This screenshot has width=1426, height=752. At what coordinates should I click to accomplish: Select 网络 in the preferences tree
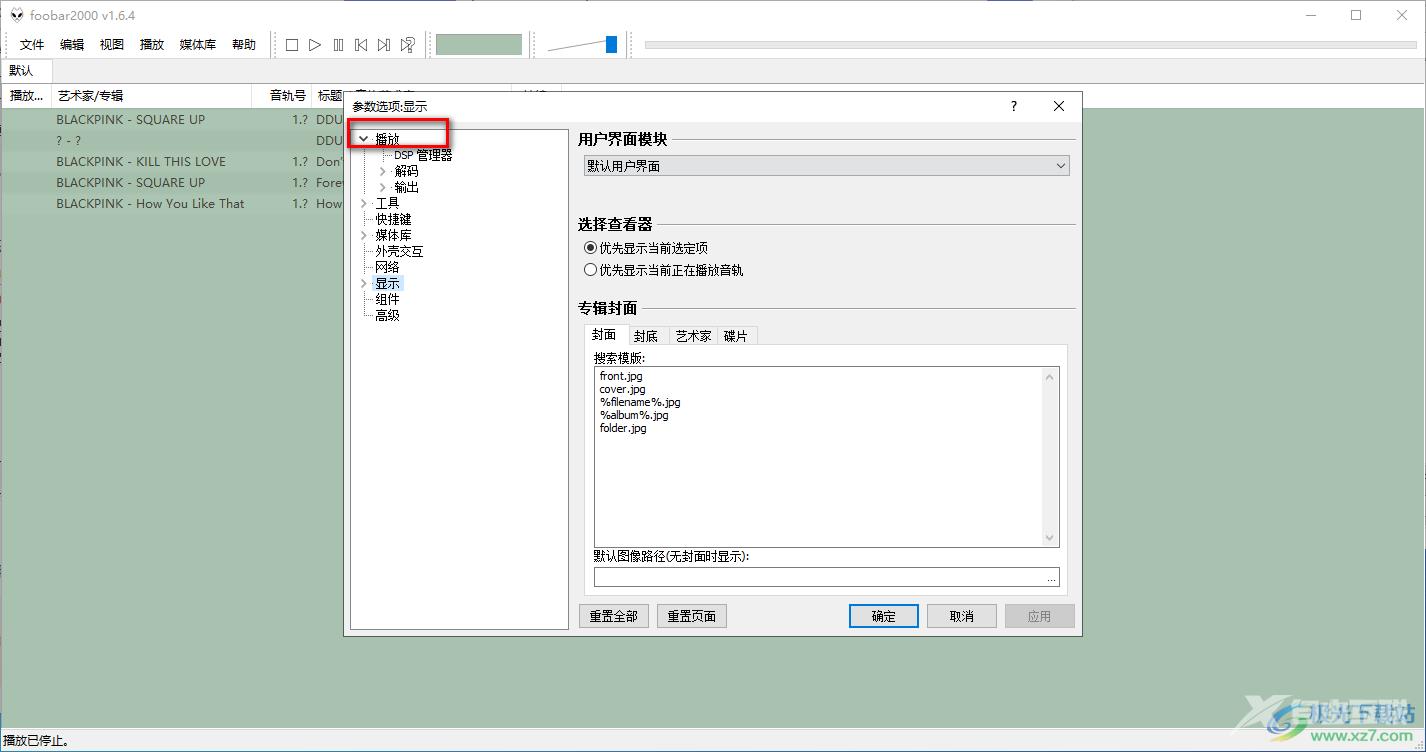(x=387, y=267)
